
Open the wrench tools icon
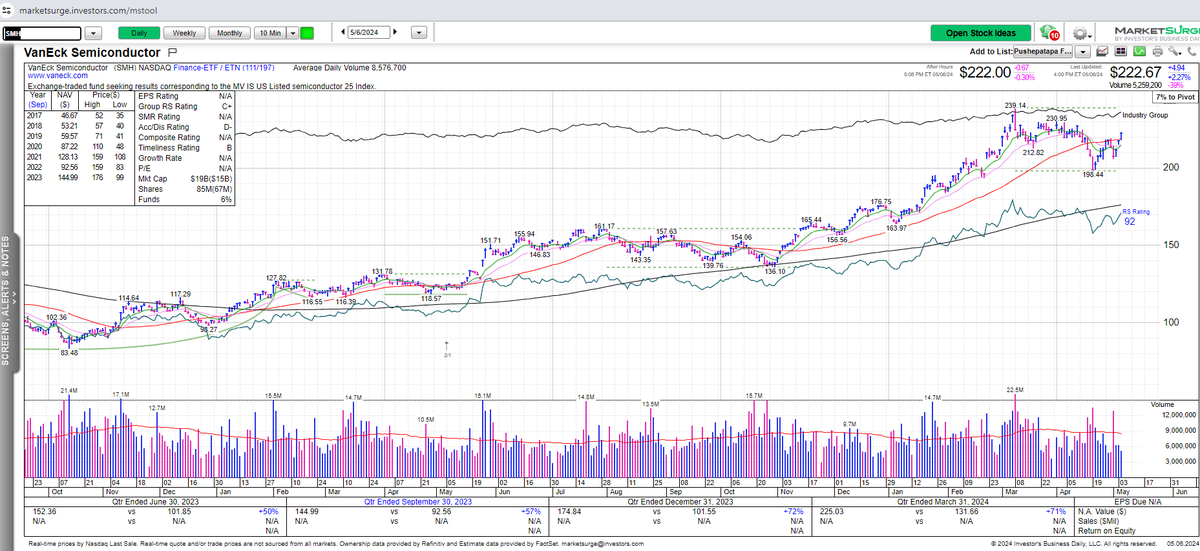point(1174,51)
